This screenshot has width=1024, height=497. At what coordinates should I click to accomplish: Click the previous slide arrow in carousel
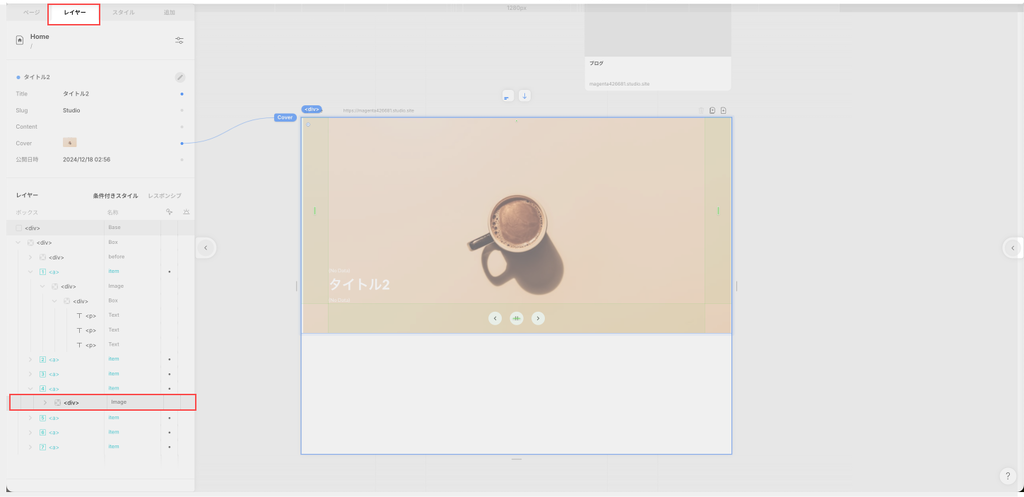495,318
